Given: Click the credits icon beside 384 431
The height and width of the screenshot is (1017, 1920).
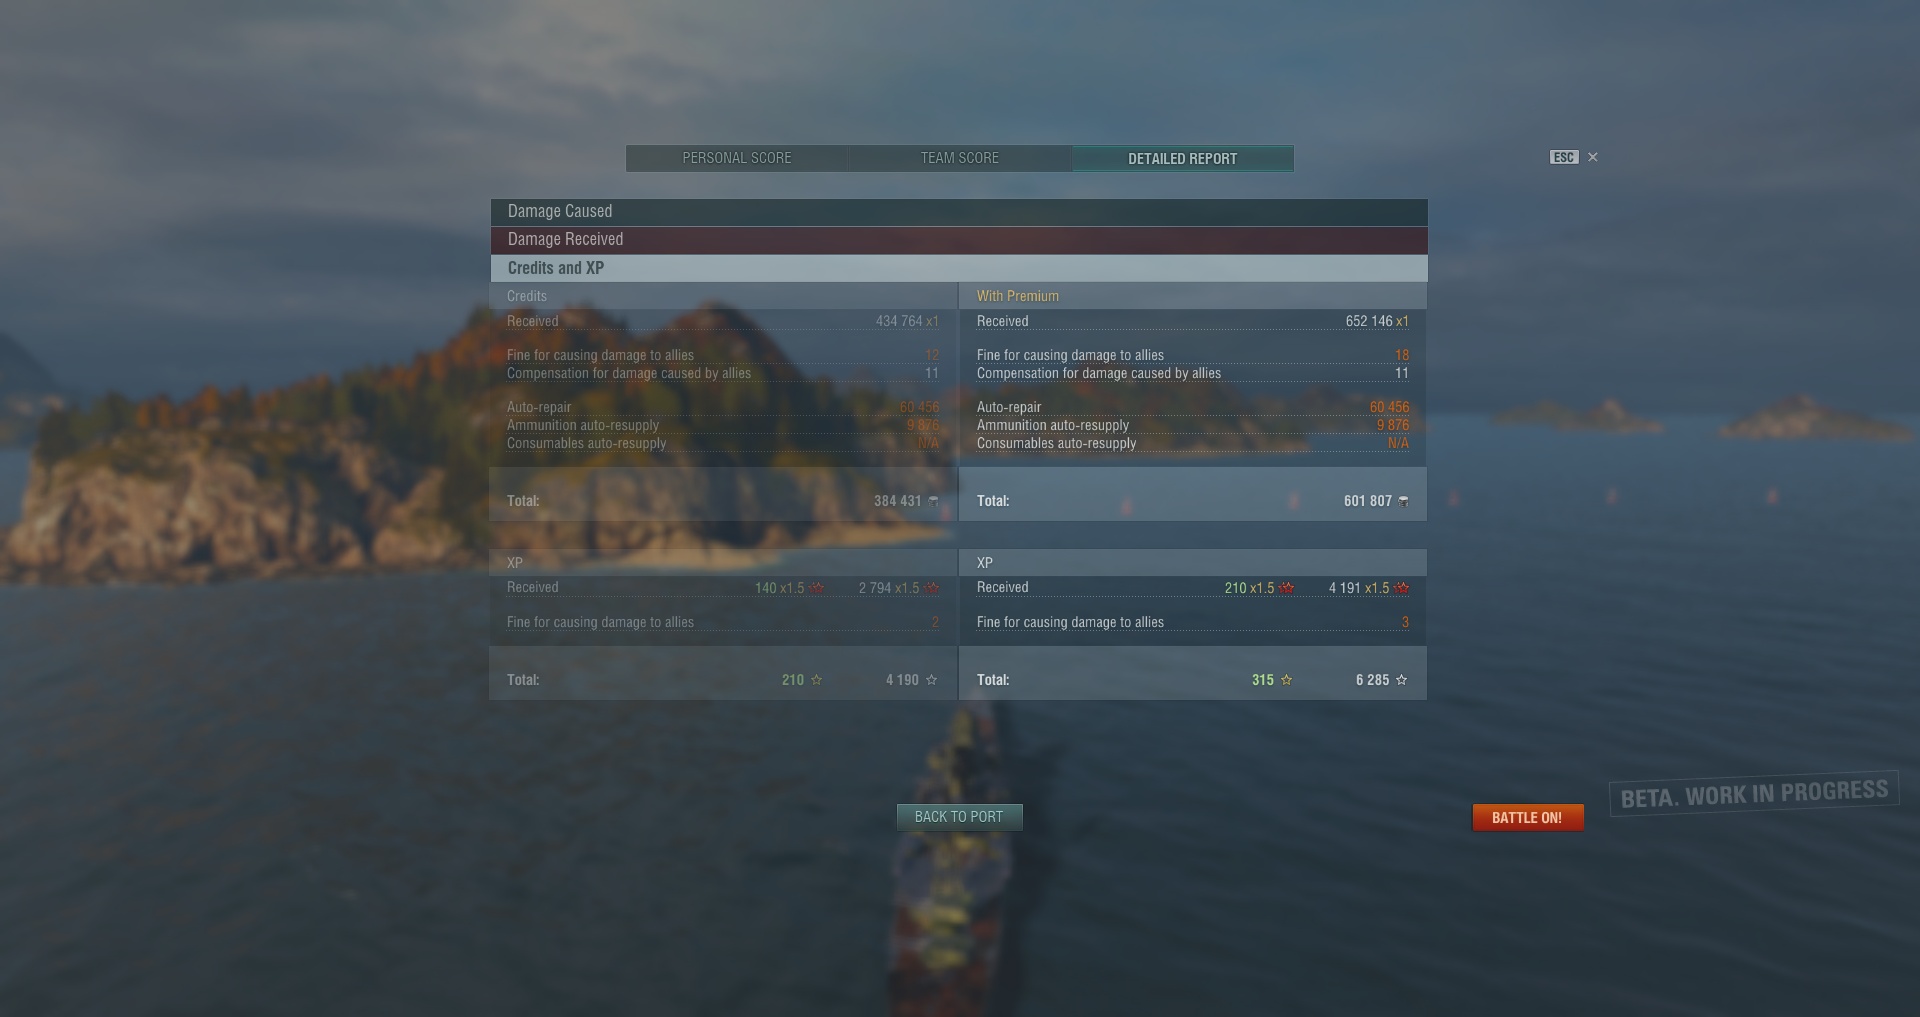Looking at the screenshot, I should pyautogui.click(x=933, y=501).
